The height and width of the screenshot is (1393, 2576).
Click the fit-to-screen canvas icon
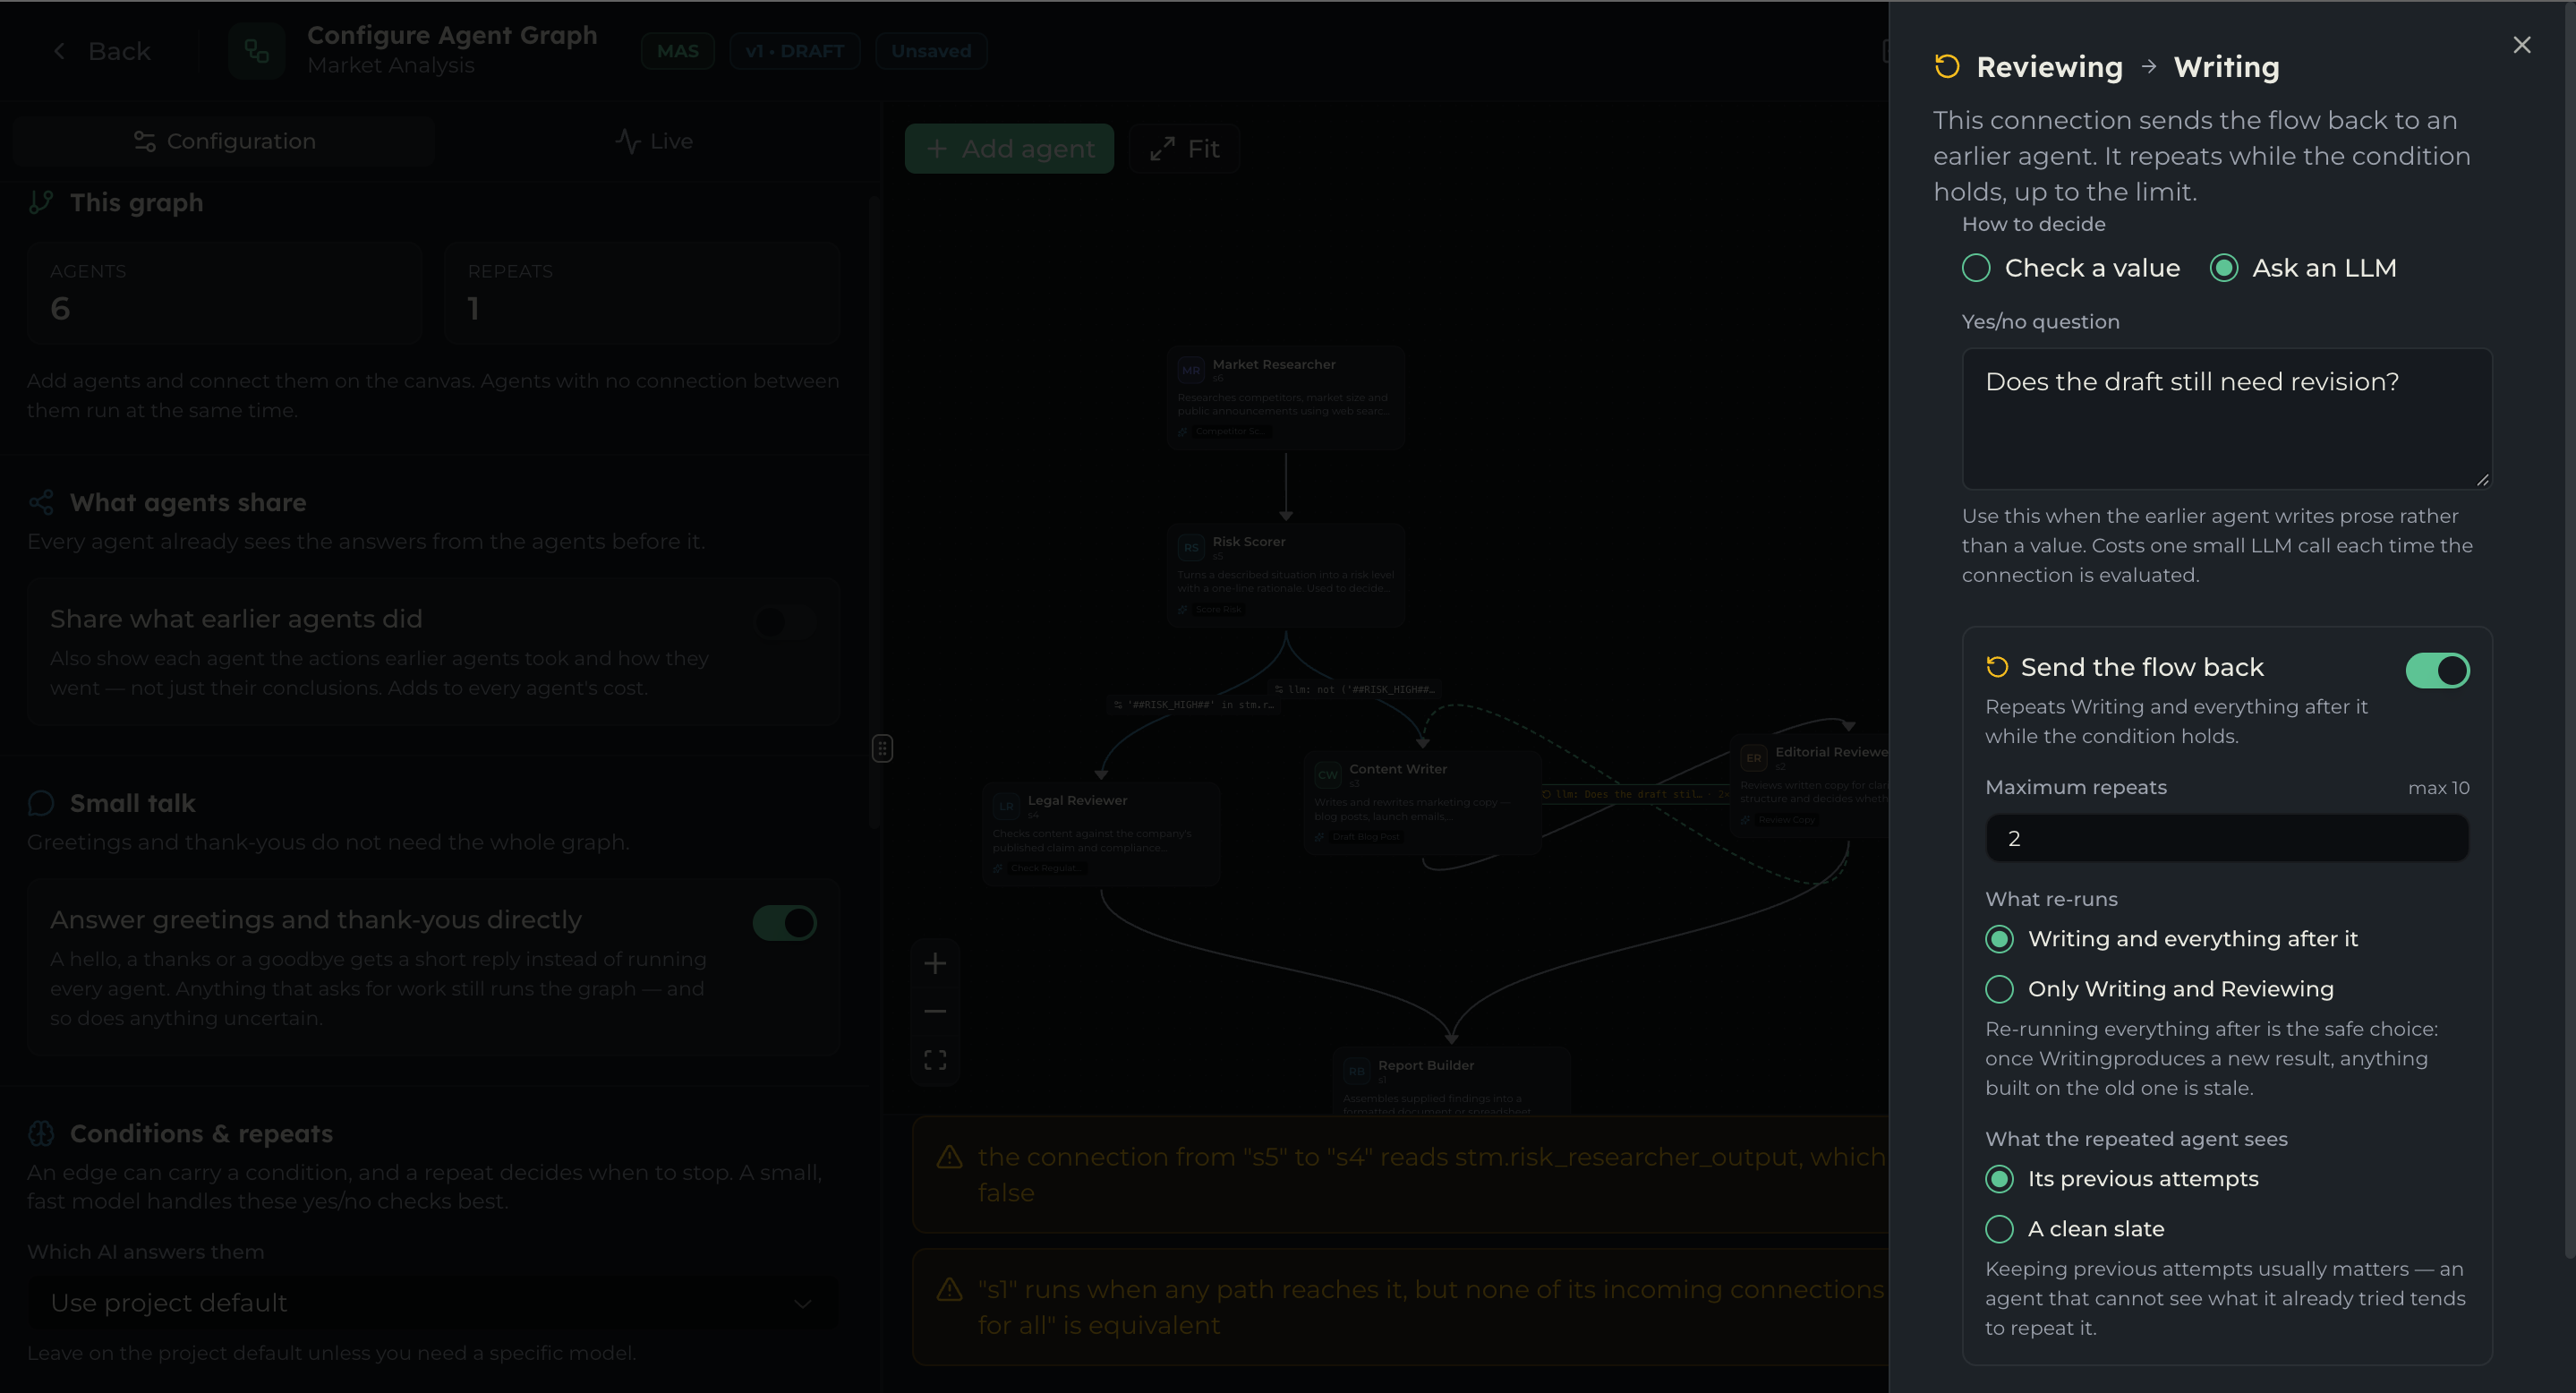[935, 1059]
